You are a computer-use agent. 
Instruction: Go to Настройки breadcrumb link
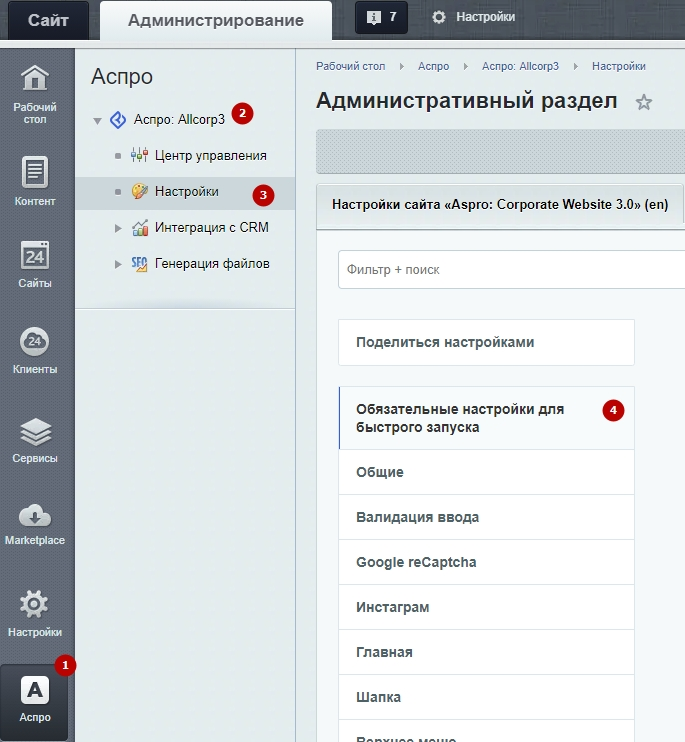click(619, 66)
